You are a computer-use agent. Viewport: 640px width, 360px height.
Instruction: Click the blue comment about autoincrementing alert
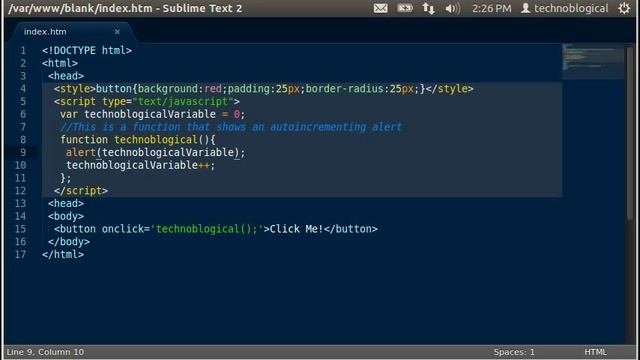tap(231, 127)
